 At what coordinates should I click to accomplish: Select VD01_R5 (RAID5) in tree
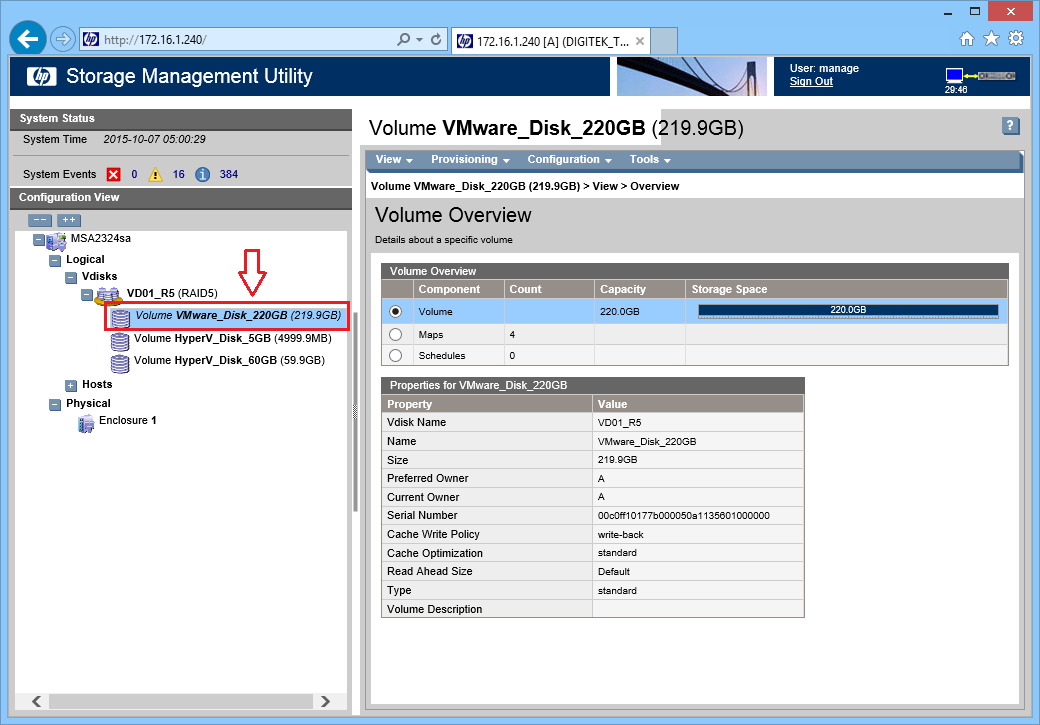coord(172,293)
